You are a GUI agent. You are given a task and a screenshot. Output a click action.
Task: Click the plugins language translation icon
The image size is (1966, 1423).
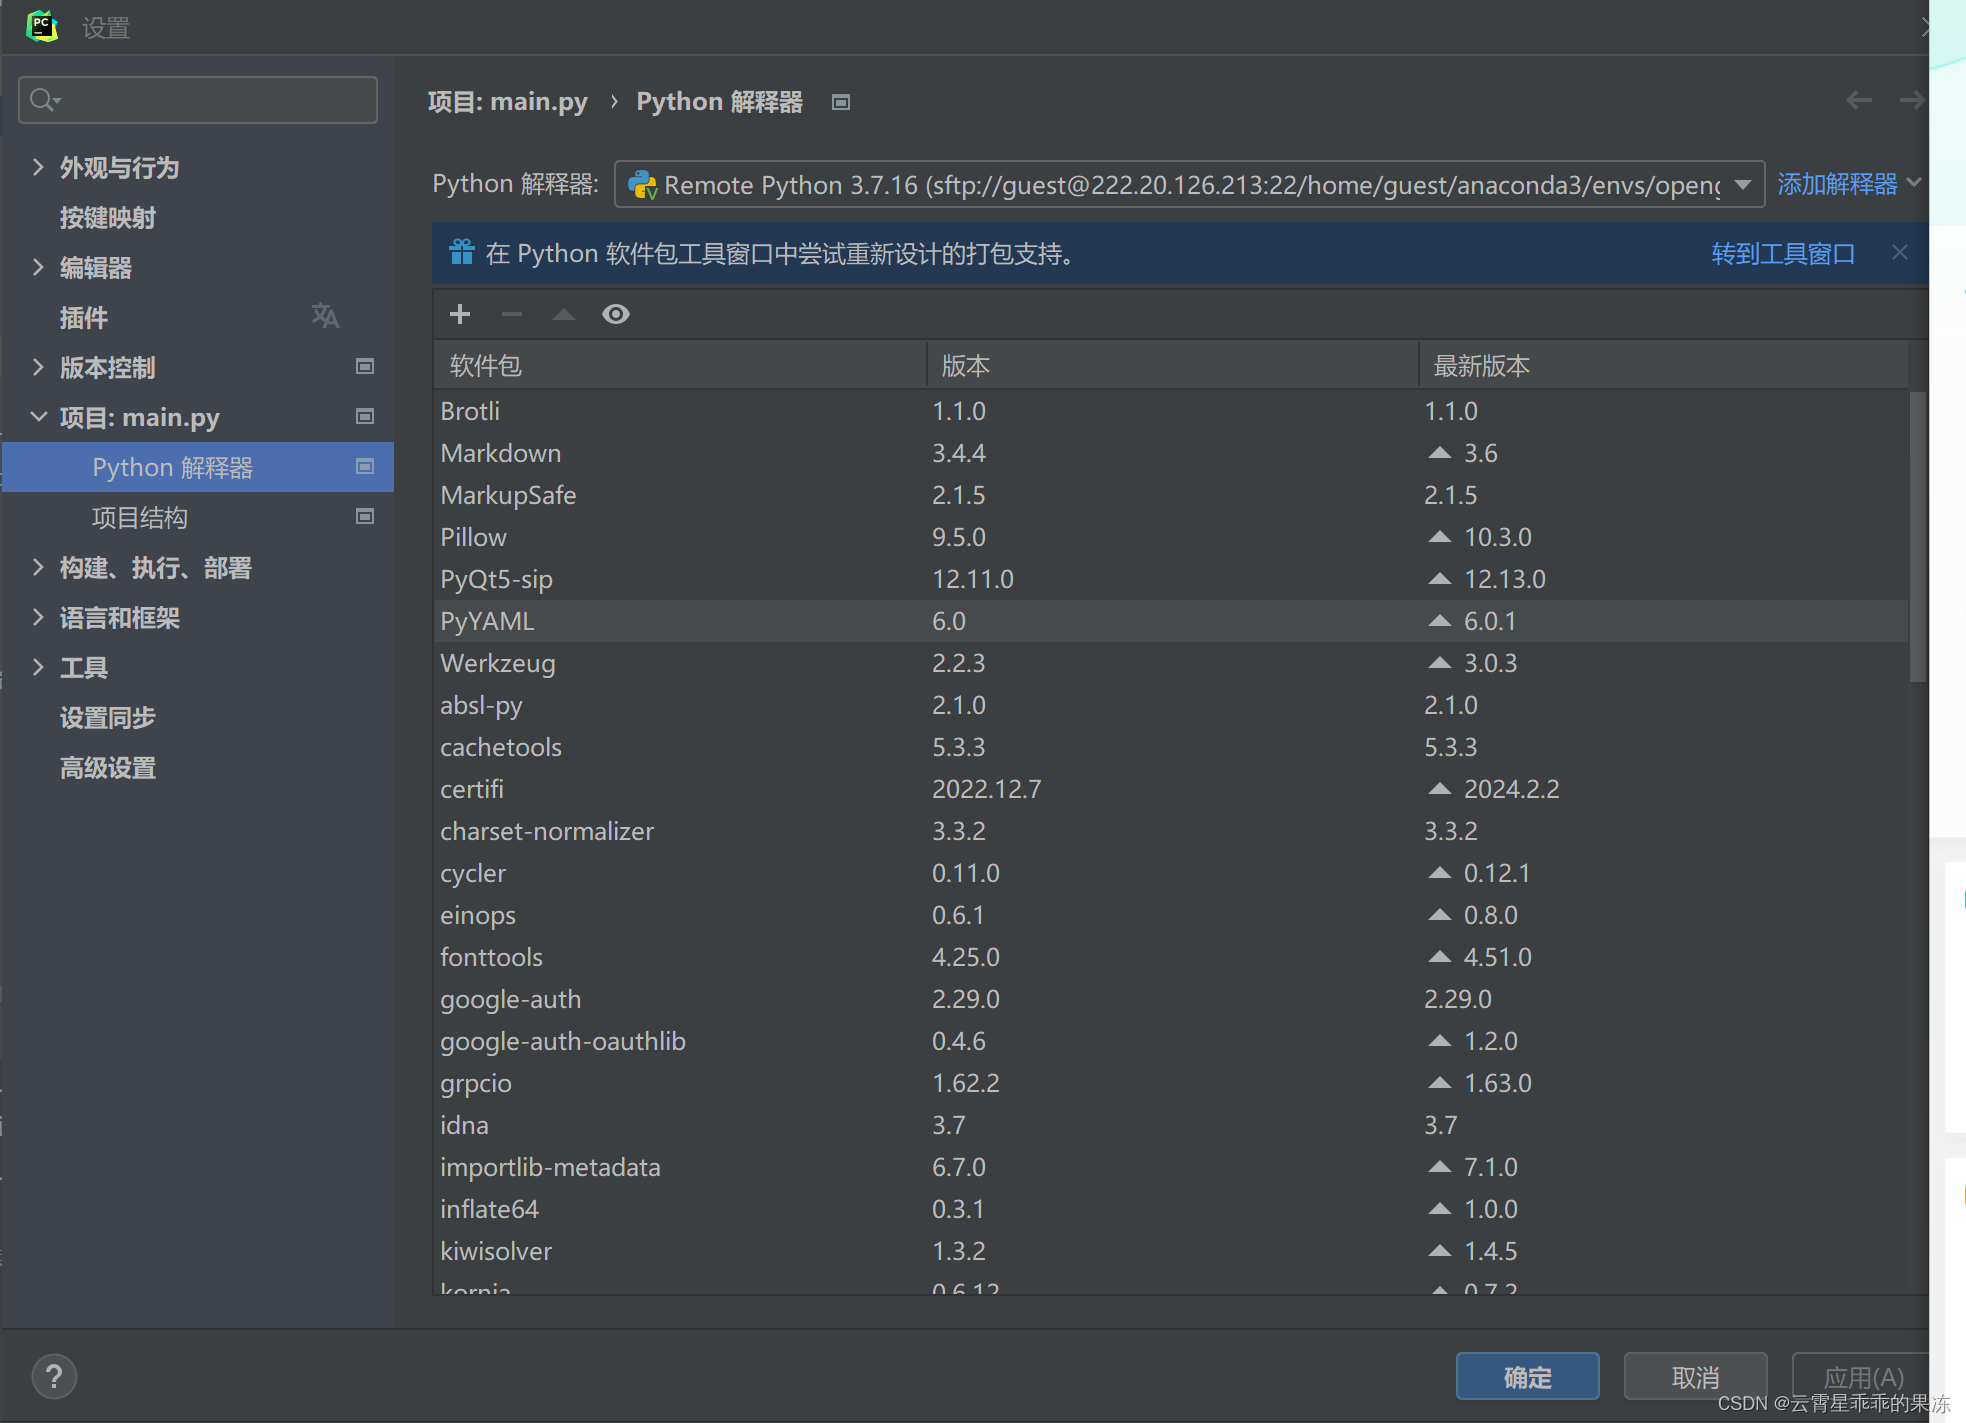pos(325,316)
